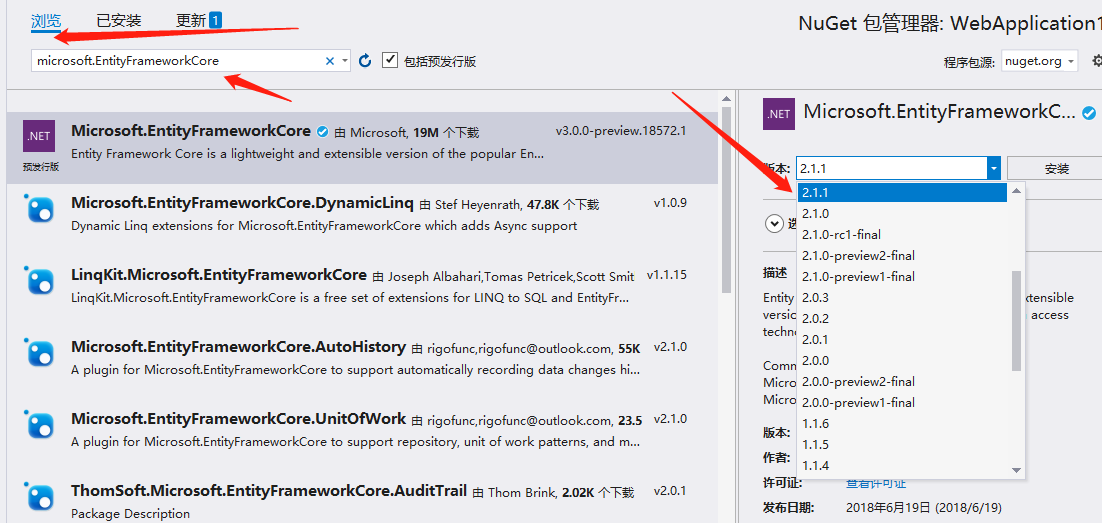Click v1.0.9 version label of DynamicLinq

click(670, 203)
